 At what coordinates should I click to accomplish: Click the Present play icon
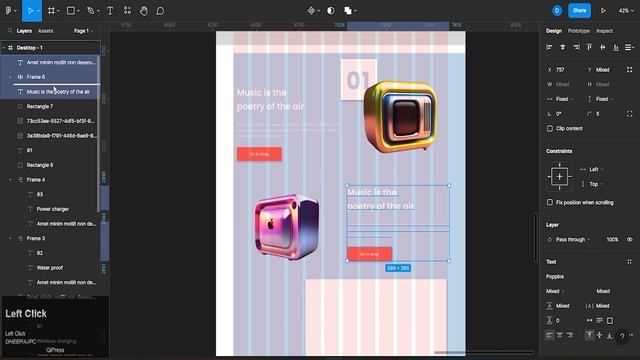coord(603,11)
